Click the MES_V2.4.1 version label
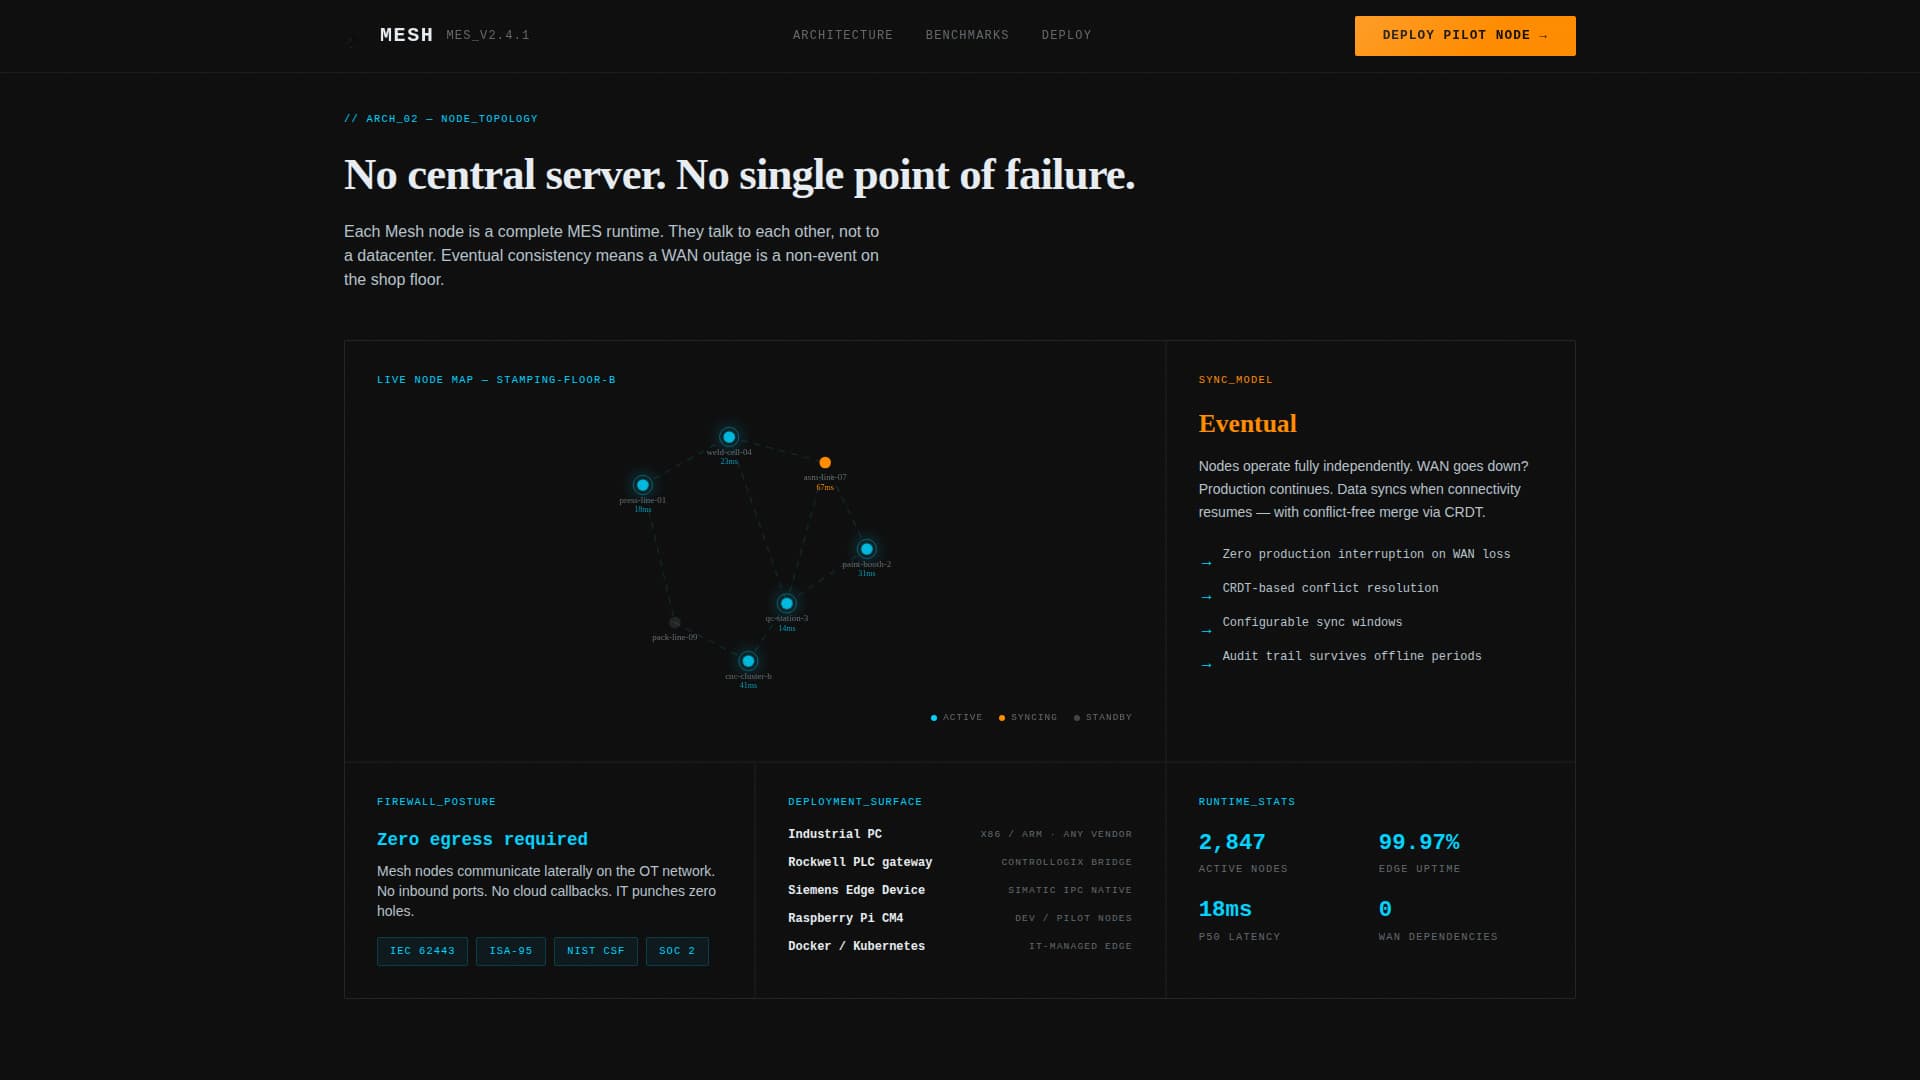The height and width of the screenshot is (1080, 1920). pyautogui.click(x=488, y=35)
